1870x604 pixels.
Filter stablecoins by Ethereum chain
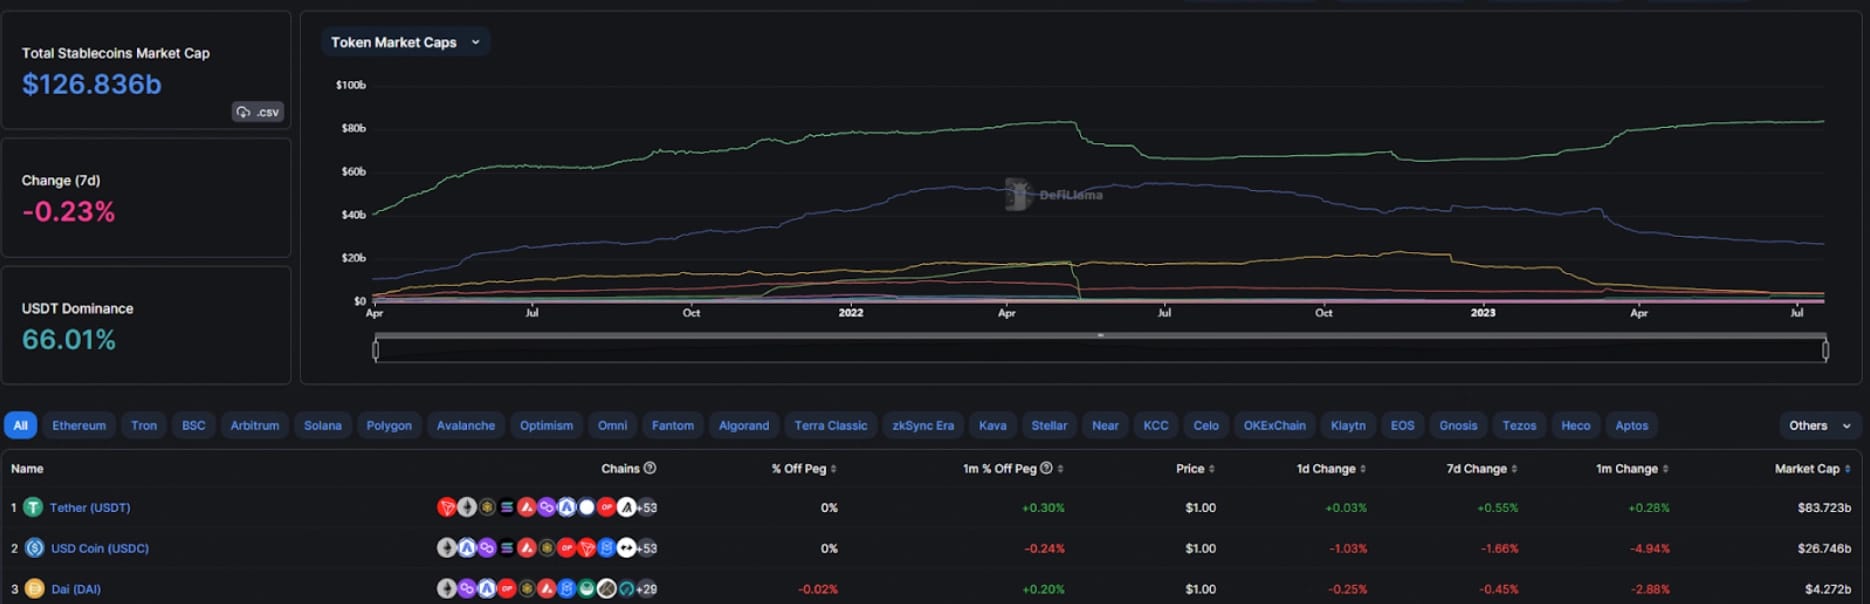[79, 425]
